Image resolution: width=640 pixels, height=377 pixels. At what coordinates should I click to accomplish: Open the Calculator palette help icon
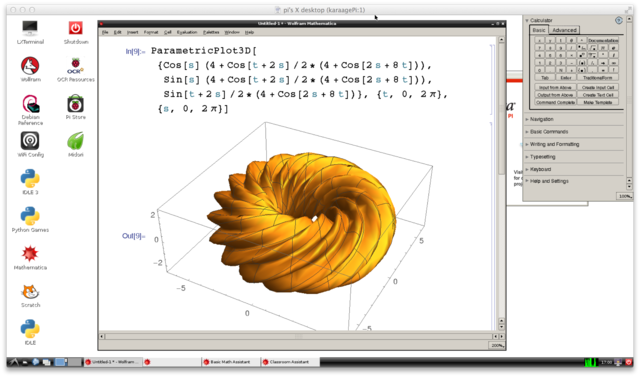tap(619, 20)
